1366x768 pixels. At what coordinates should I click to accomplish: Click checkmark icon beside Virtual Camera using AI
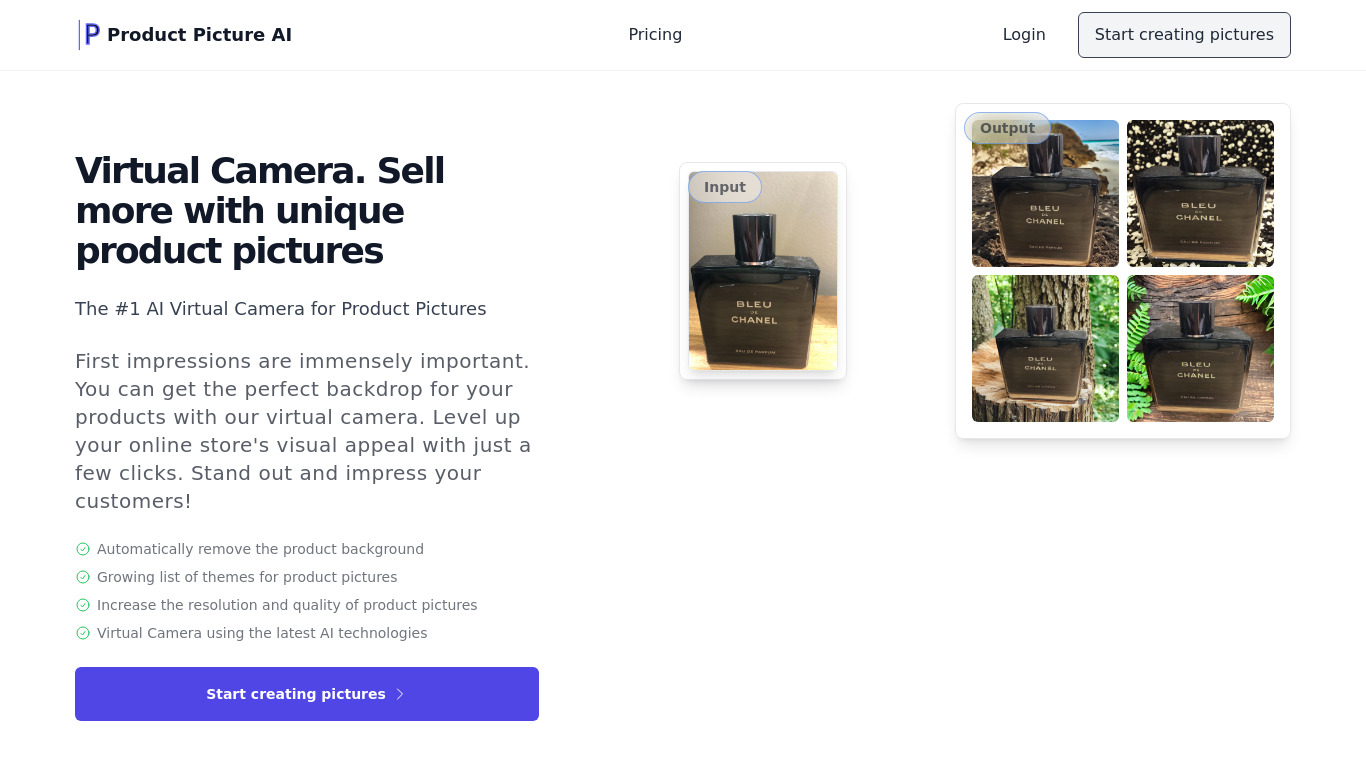83,633
